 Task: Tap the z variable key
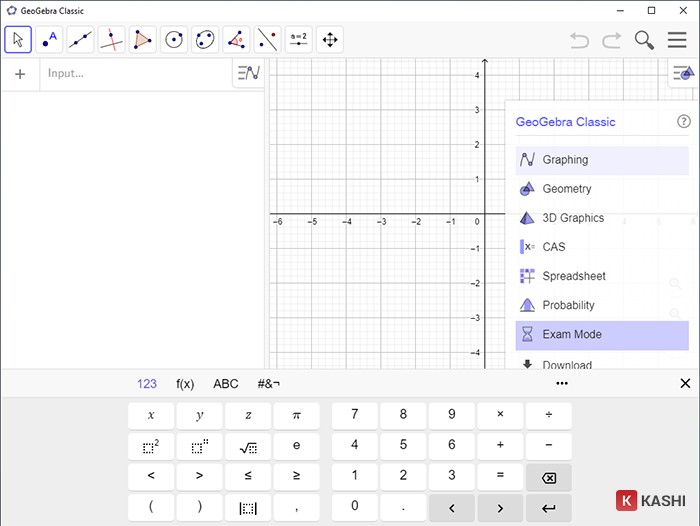[x=248, y=415]
